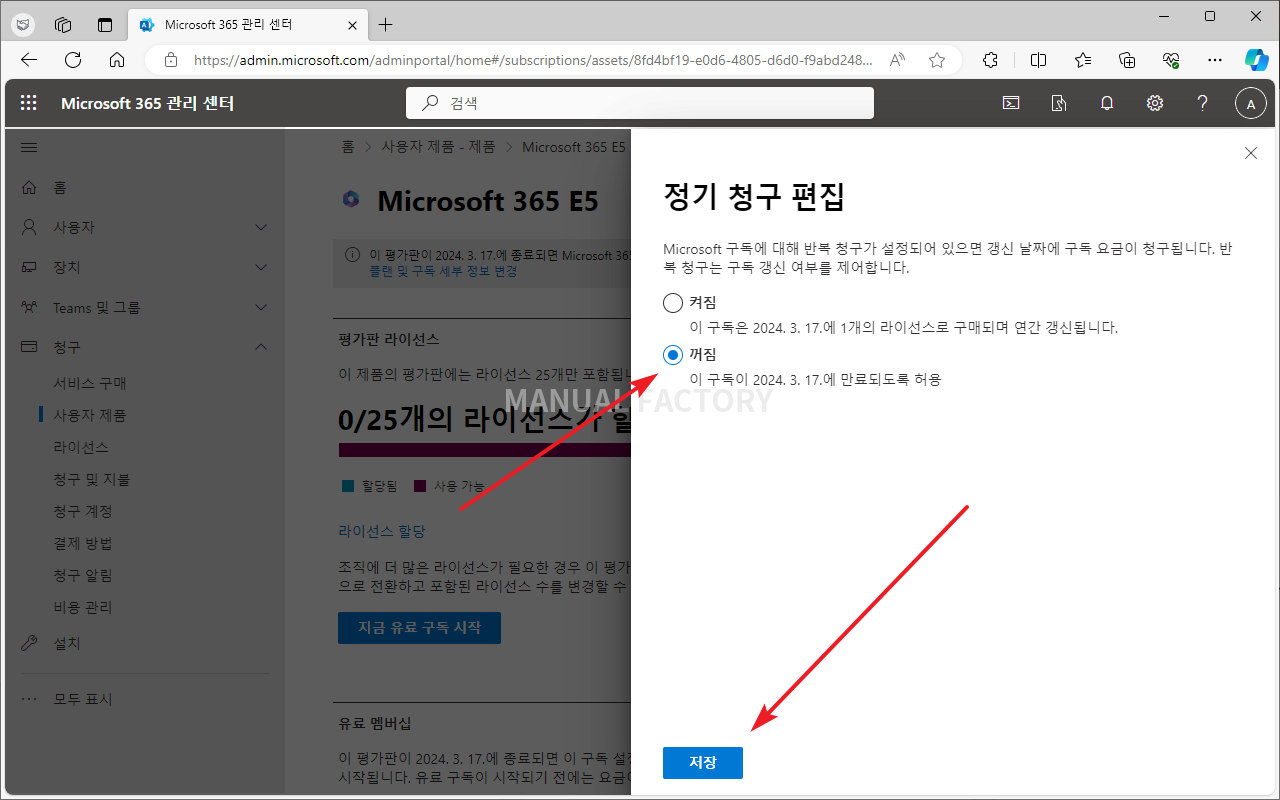This screenshot has width=1280, height=800.
Task: Click the 검색 search box
Action: (x=640, y=103)
